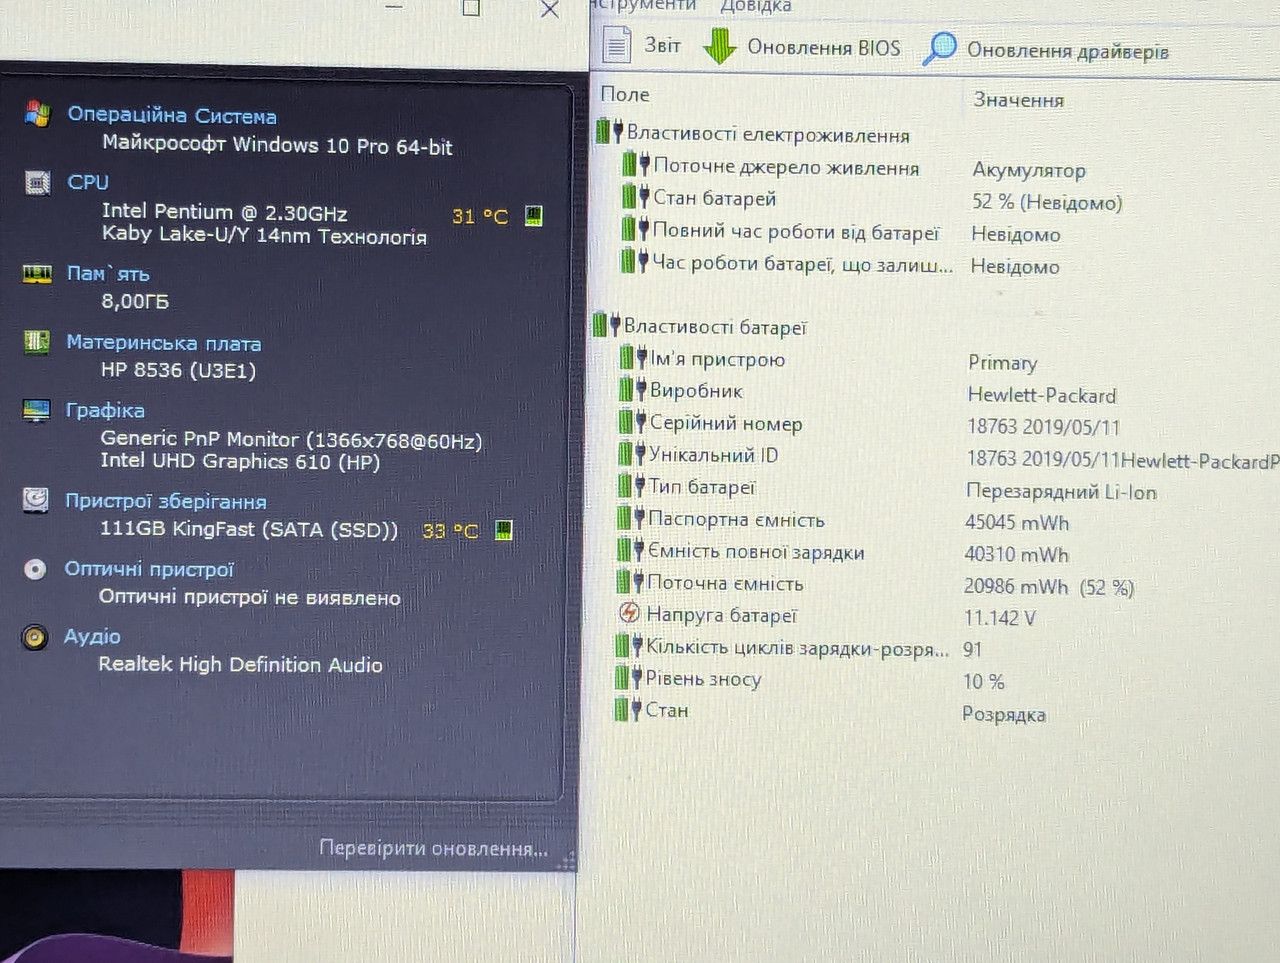Open the Оптичні пристрої section link
1280x963 pixels.
(149, 569)
